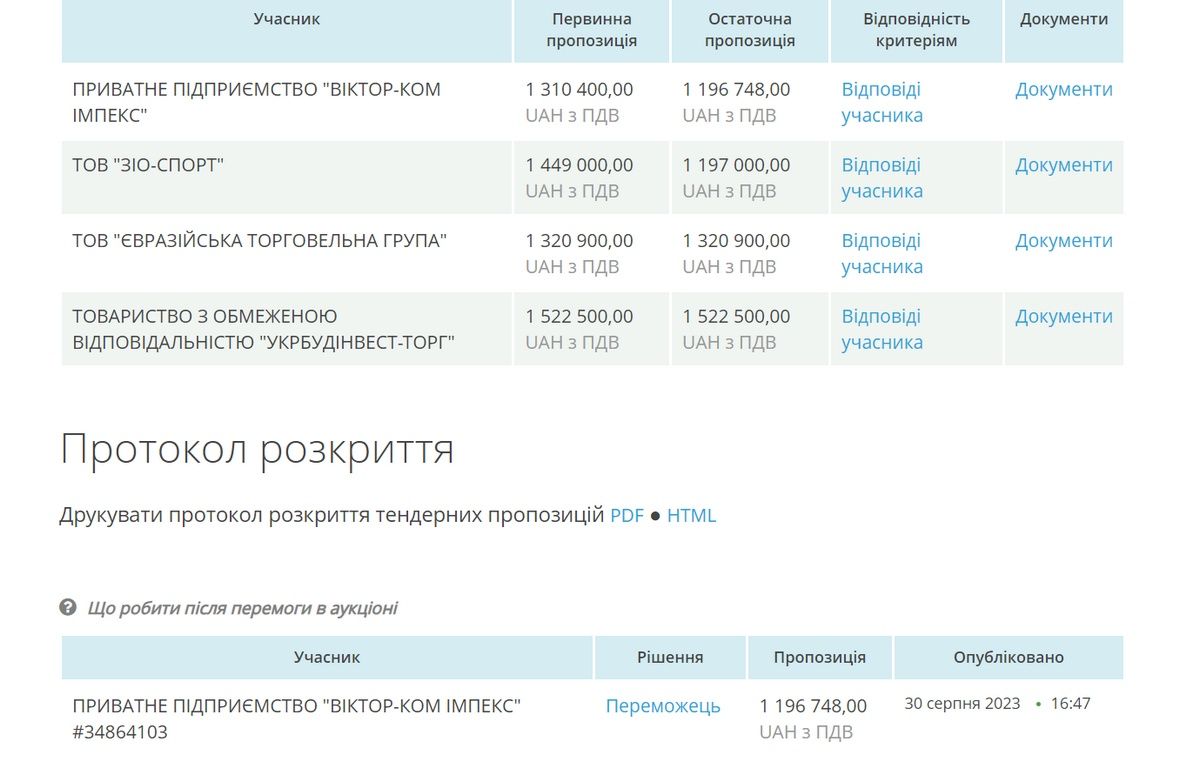Open 'Що робити після перемоги в аукціоні' link

[242, 608]
